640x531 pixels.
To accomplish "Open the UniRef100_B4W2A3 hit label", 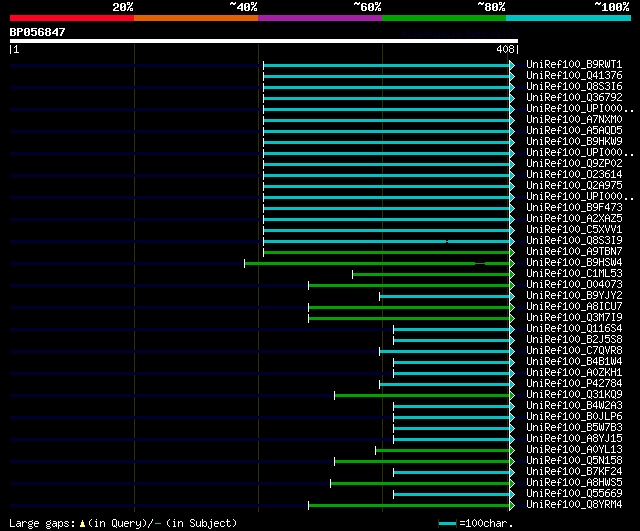I will (574, 406).
